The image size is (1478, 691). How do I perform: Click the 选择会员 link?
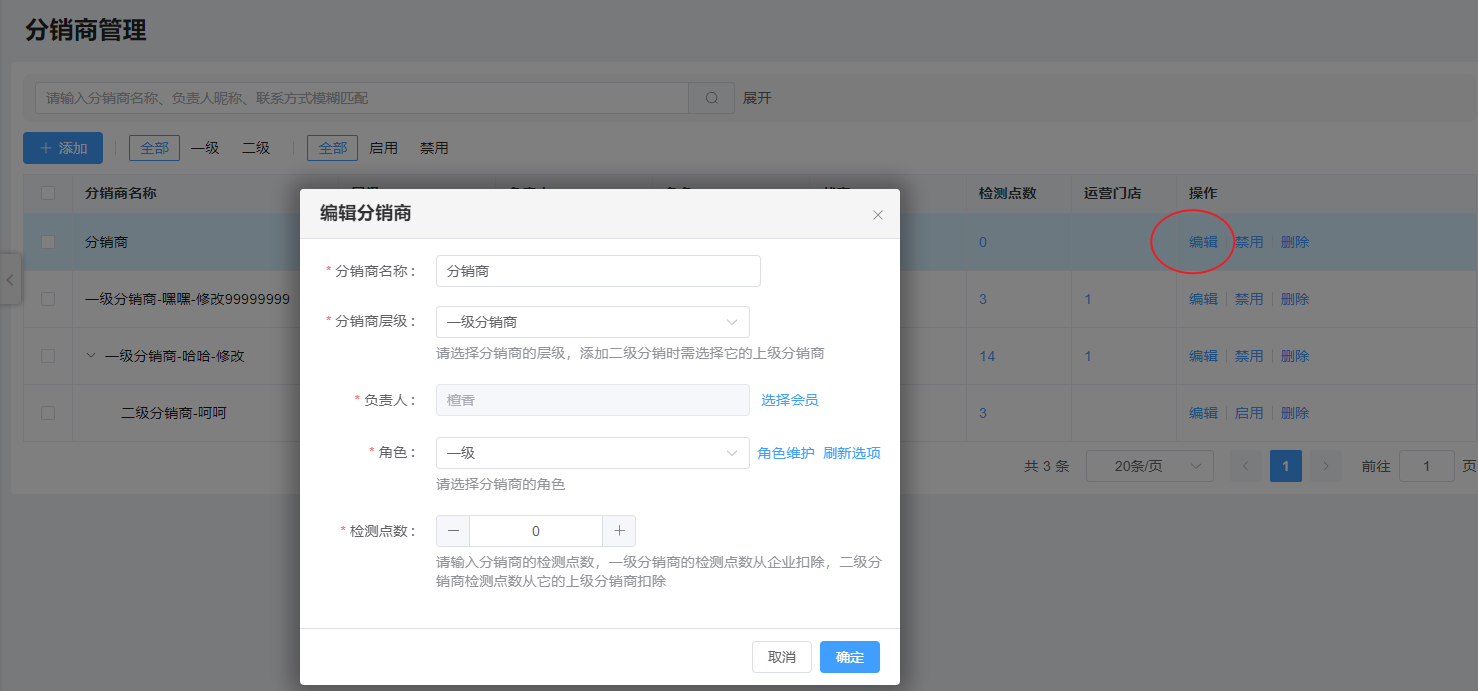(x=790, y=400)
